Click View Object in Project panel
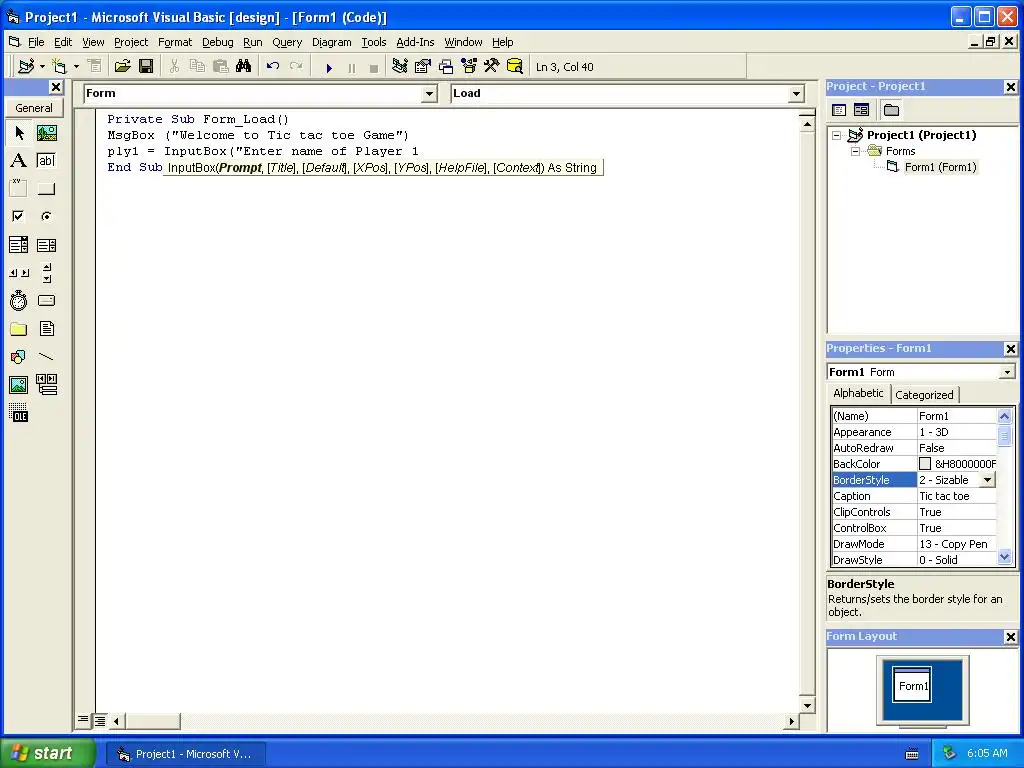 pyautogui.click(x=861, y=110)
